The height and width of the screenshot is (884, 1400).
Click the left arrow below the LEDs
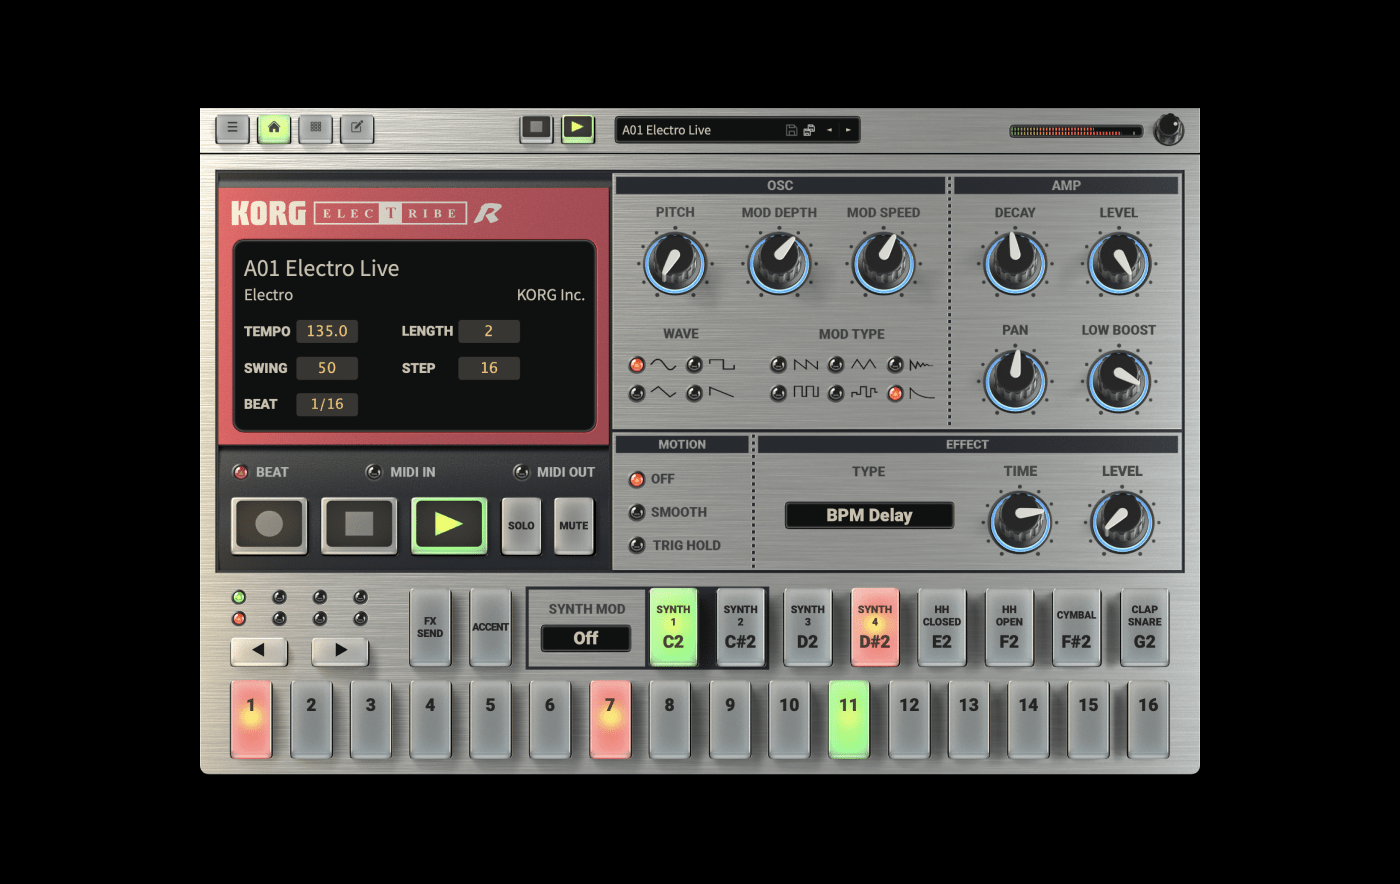point(259,650)
